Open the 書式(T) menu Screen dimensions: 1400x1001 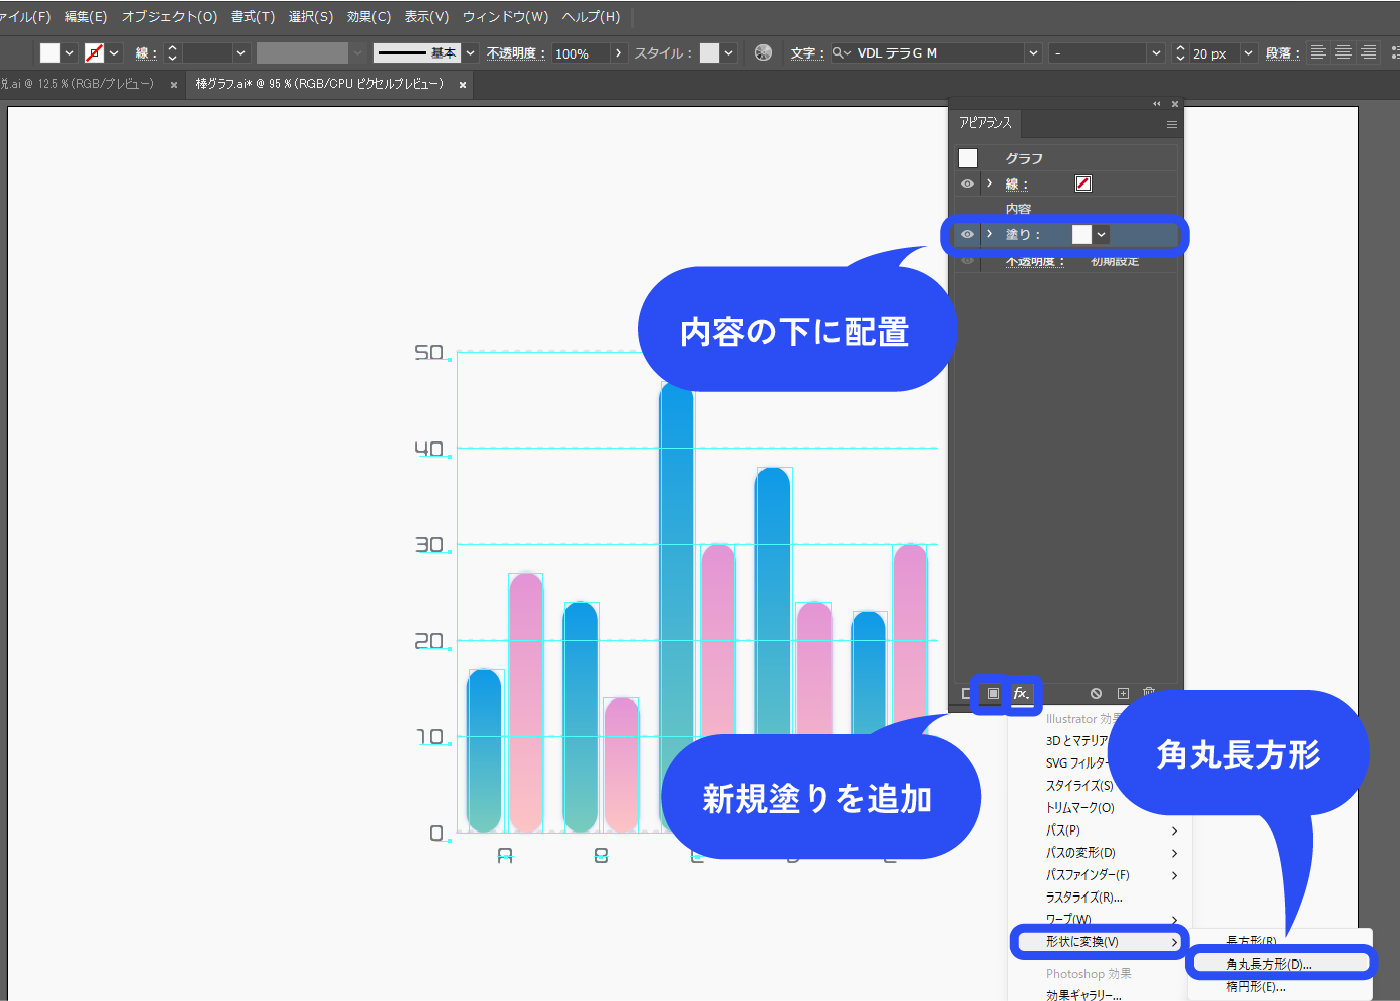[x=253, y=17]
